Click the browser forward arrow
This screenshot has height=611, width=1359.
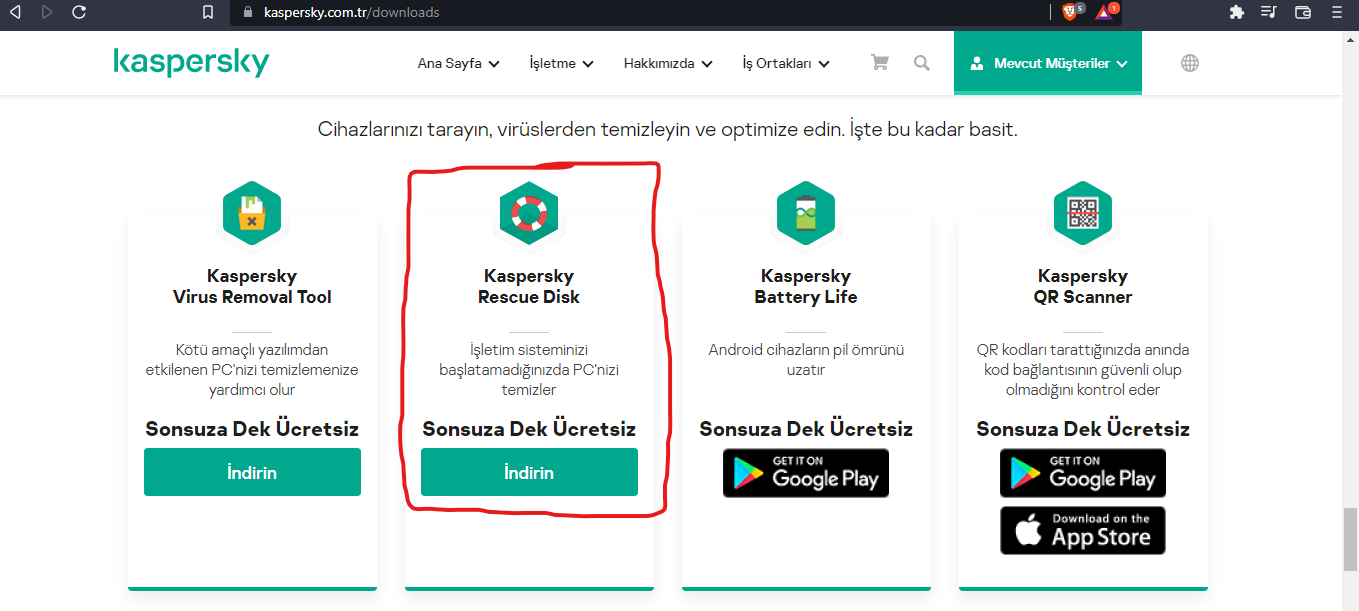(47, 12)
